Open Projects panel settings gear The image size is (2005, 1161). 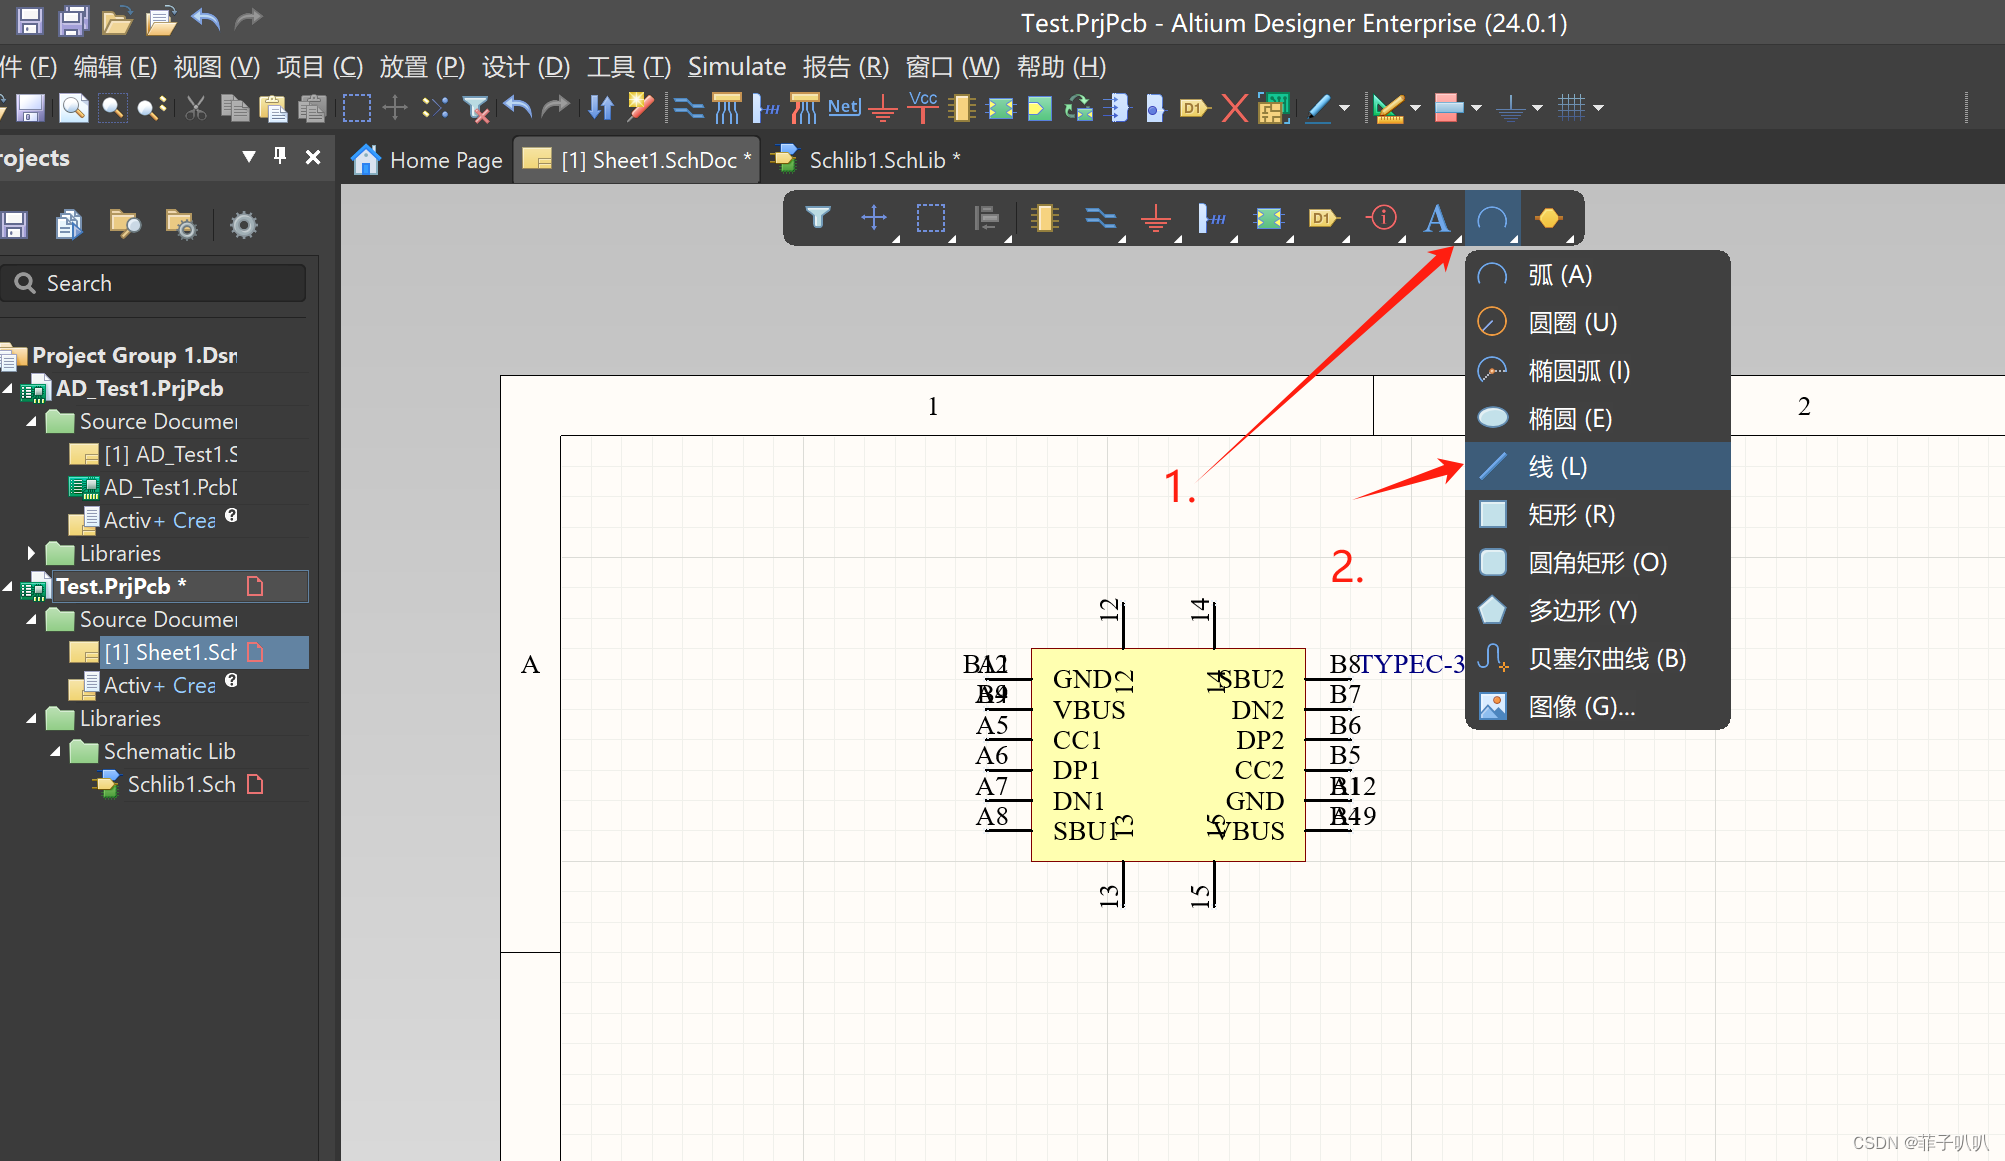[243, 224]
